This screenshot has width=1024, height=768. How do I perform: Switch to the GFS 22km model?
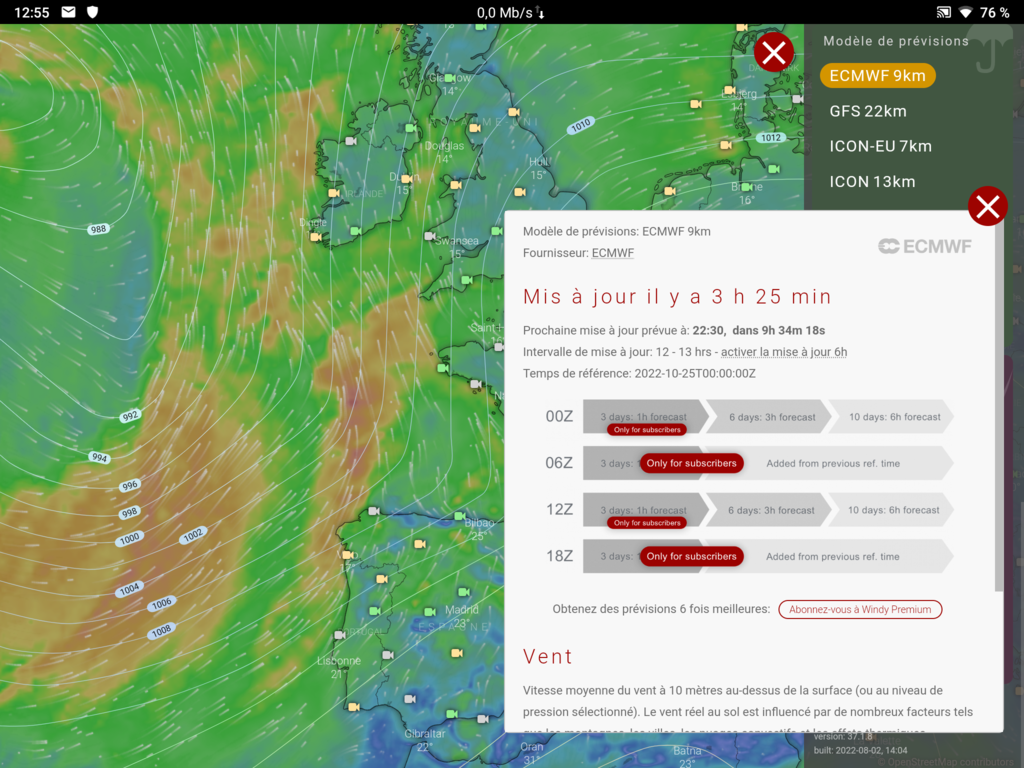pyautogui.click(x=868, y=111)
